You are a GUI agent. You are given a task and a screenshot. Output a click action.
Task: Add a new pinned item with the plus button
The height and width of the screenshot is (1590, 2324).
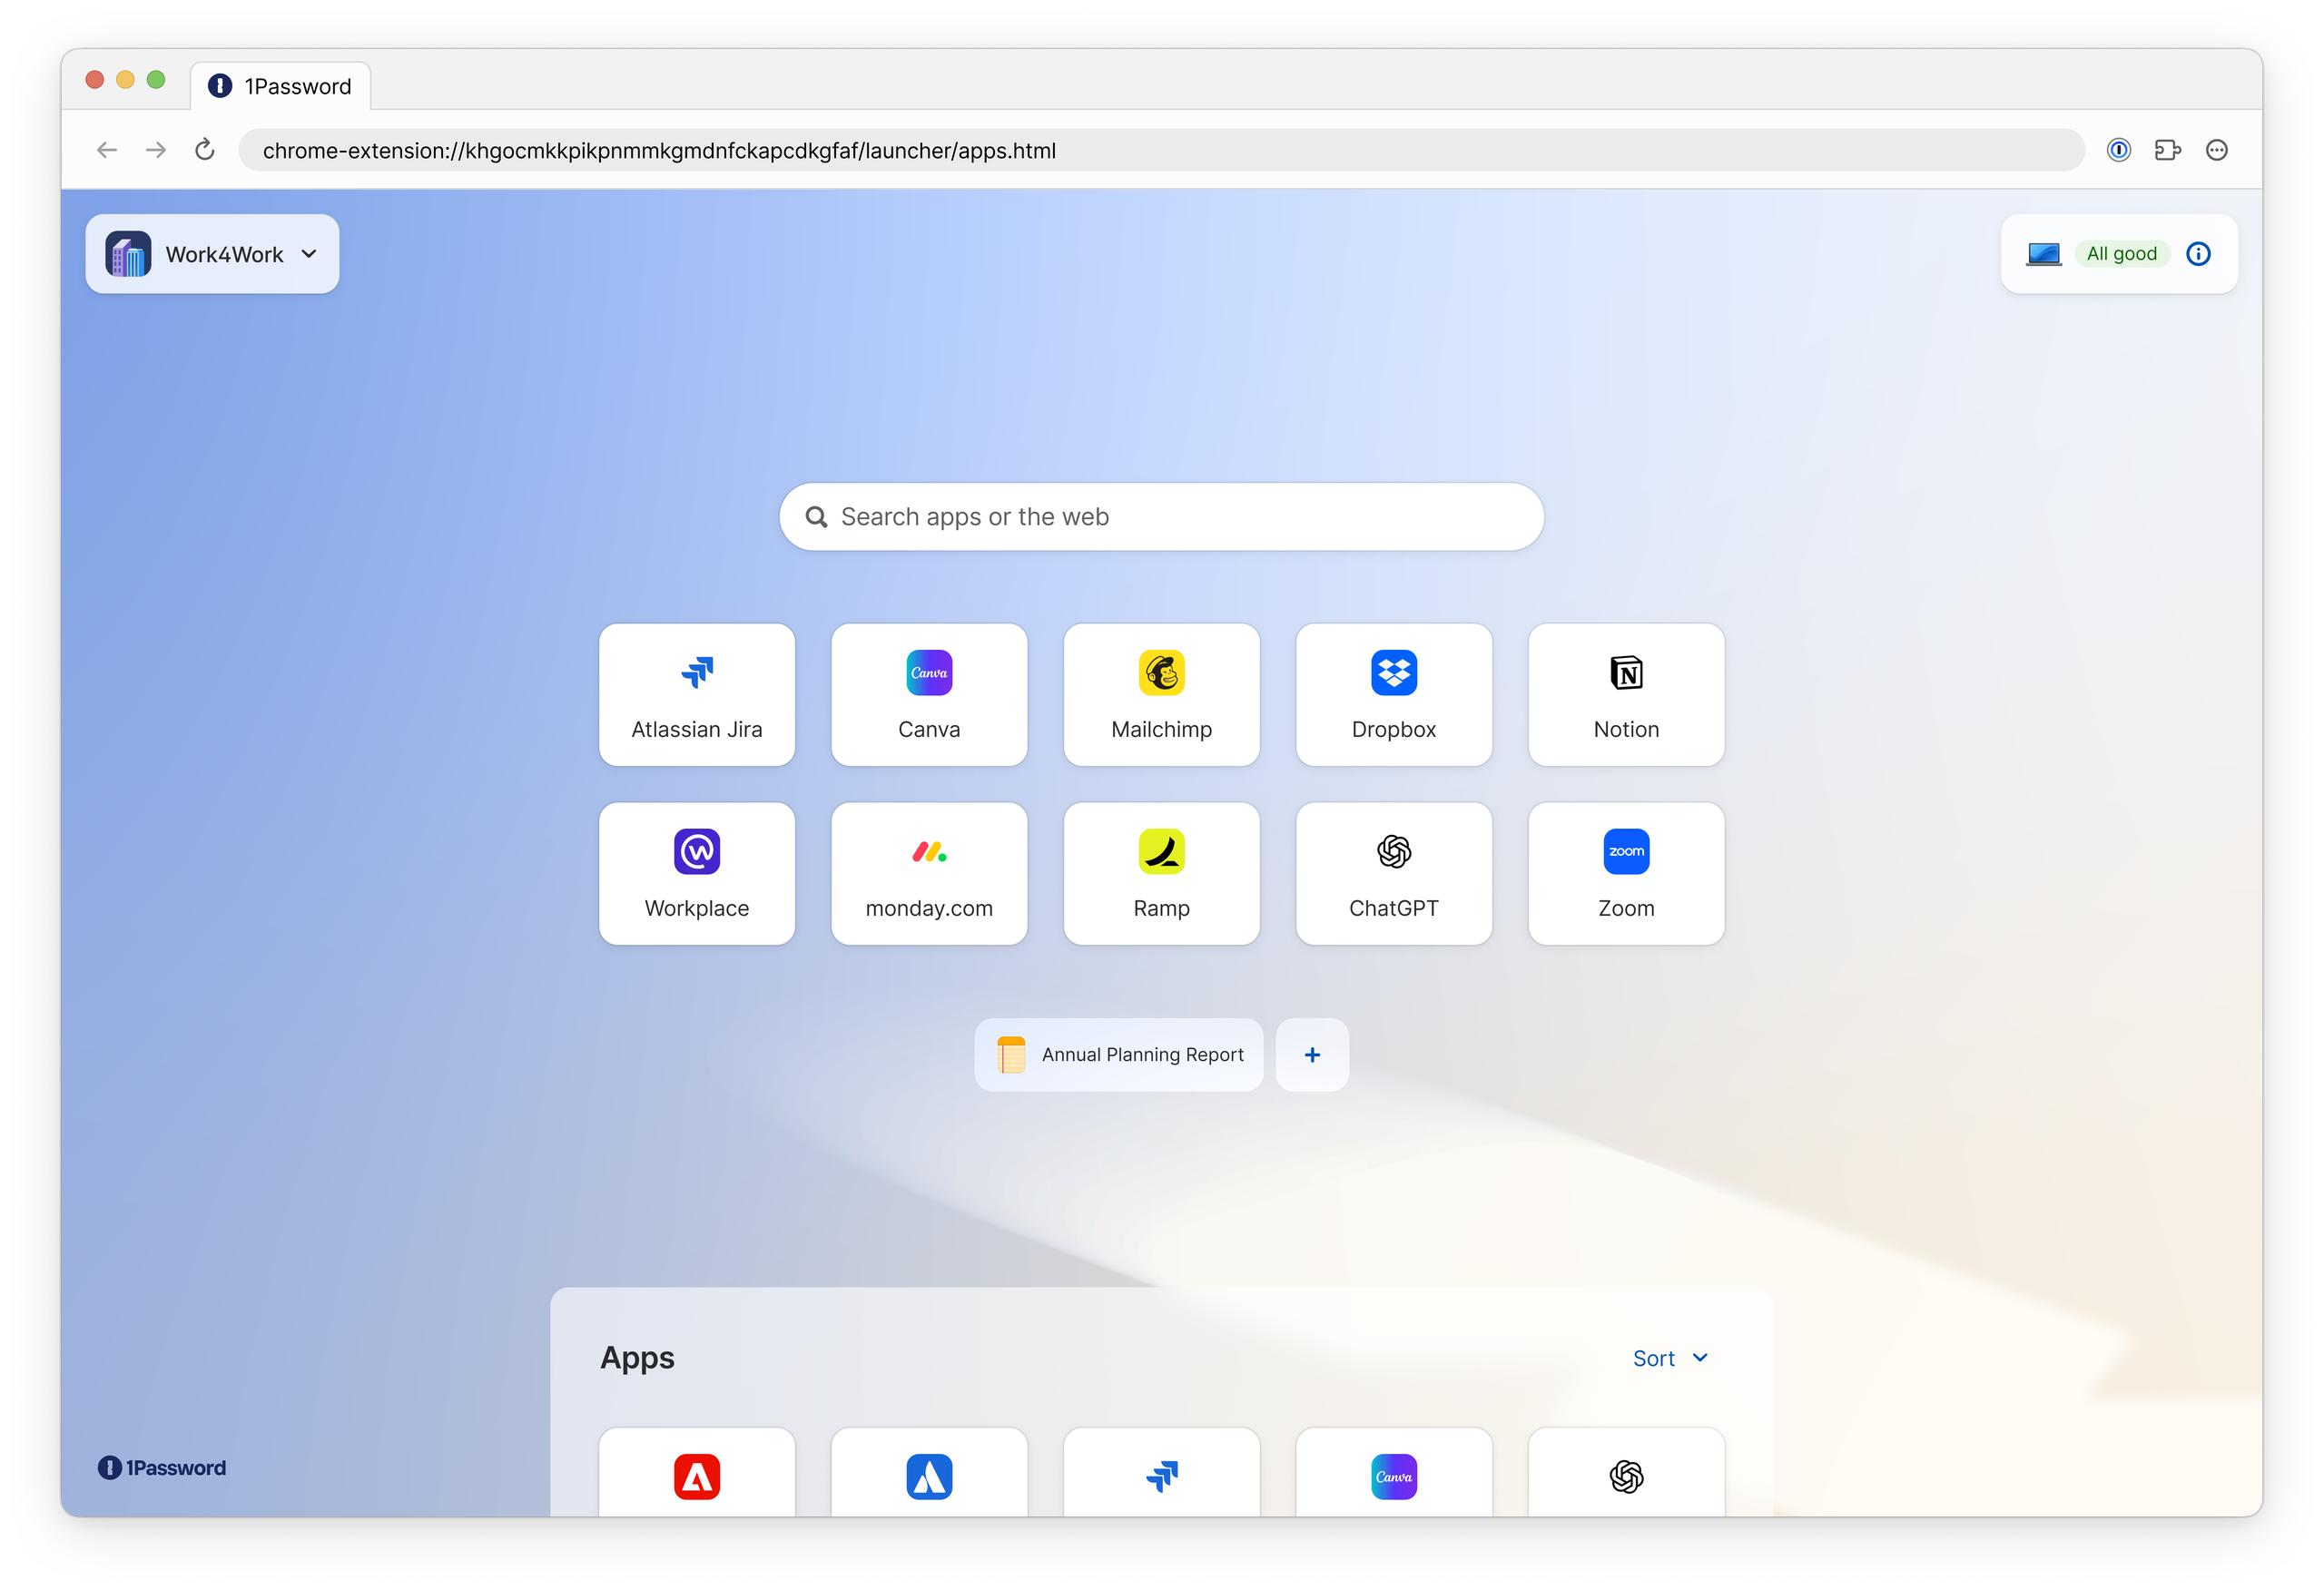click(1312, 1054)
